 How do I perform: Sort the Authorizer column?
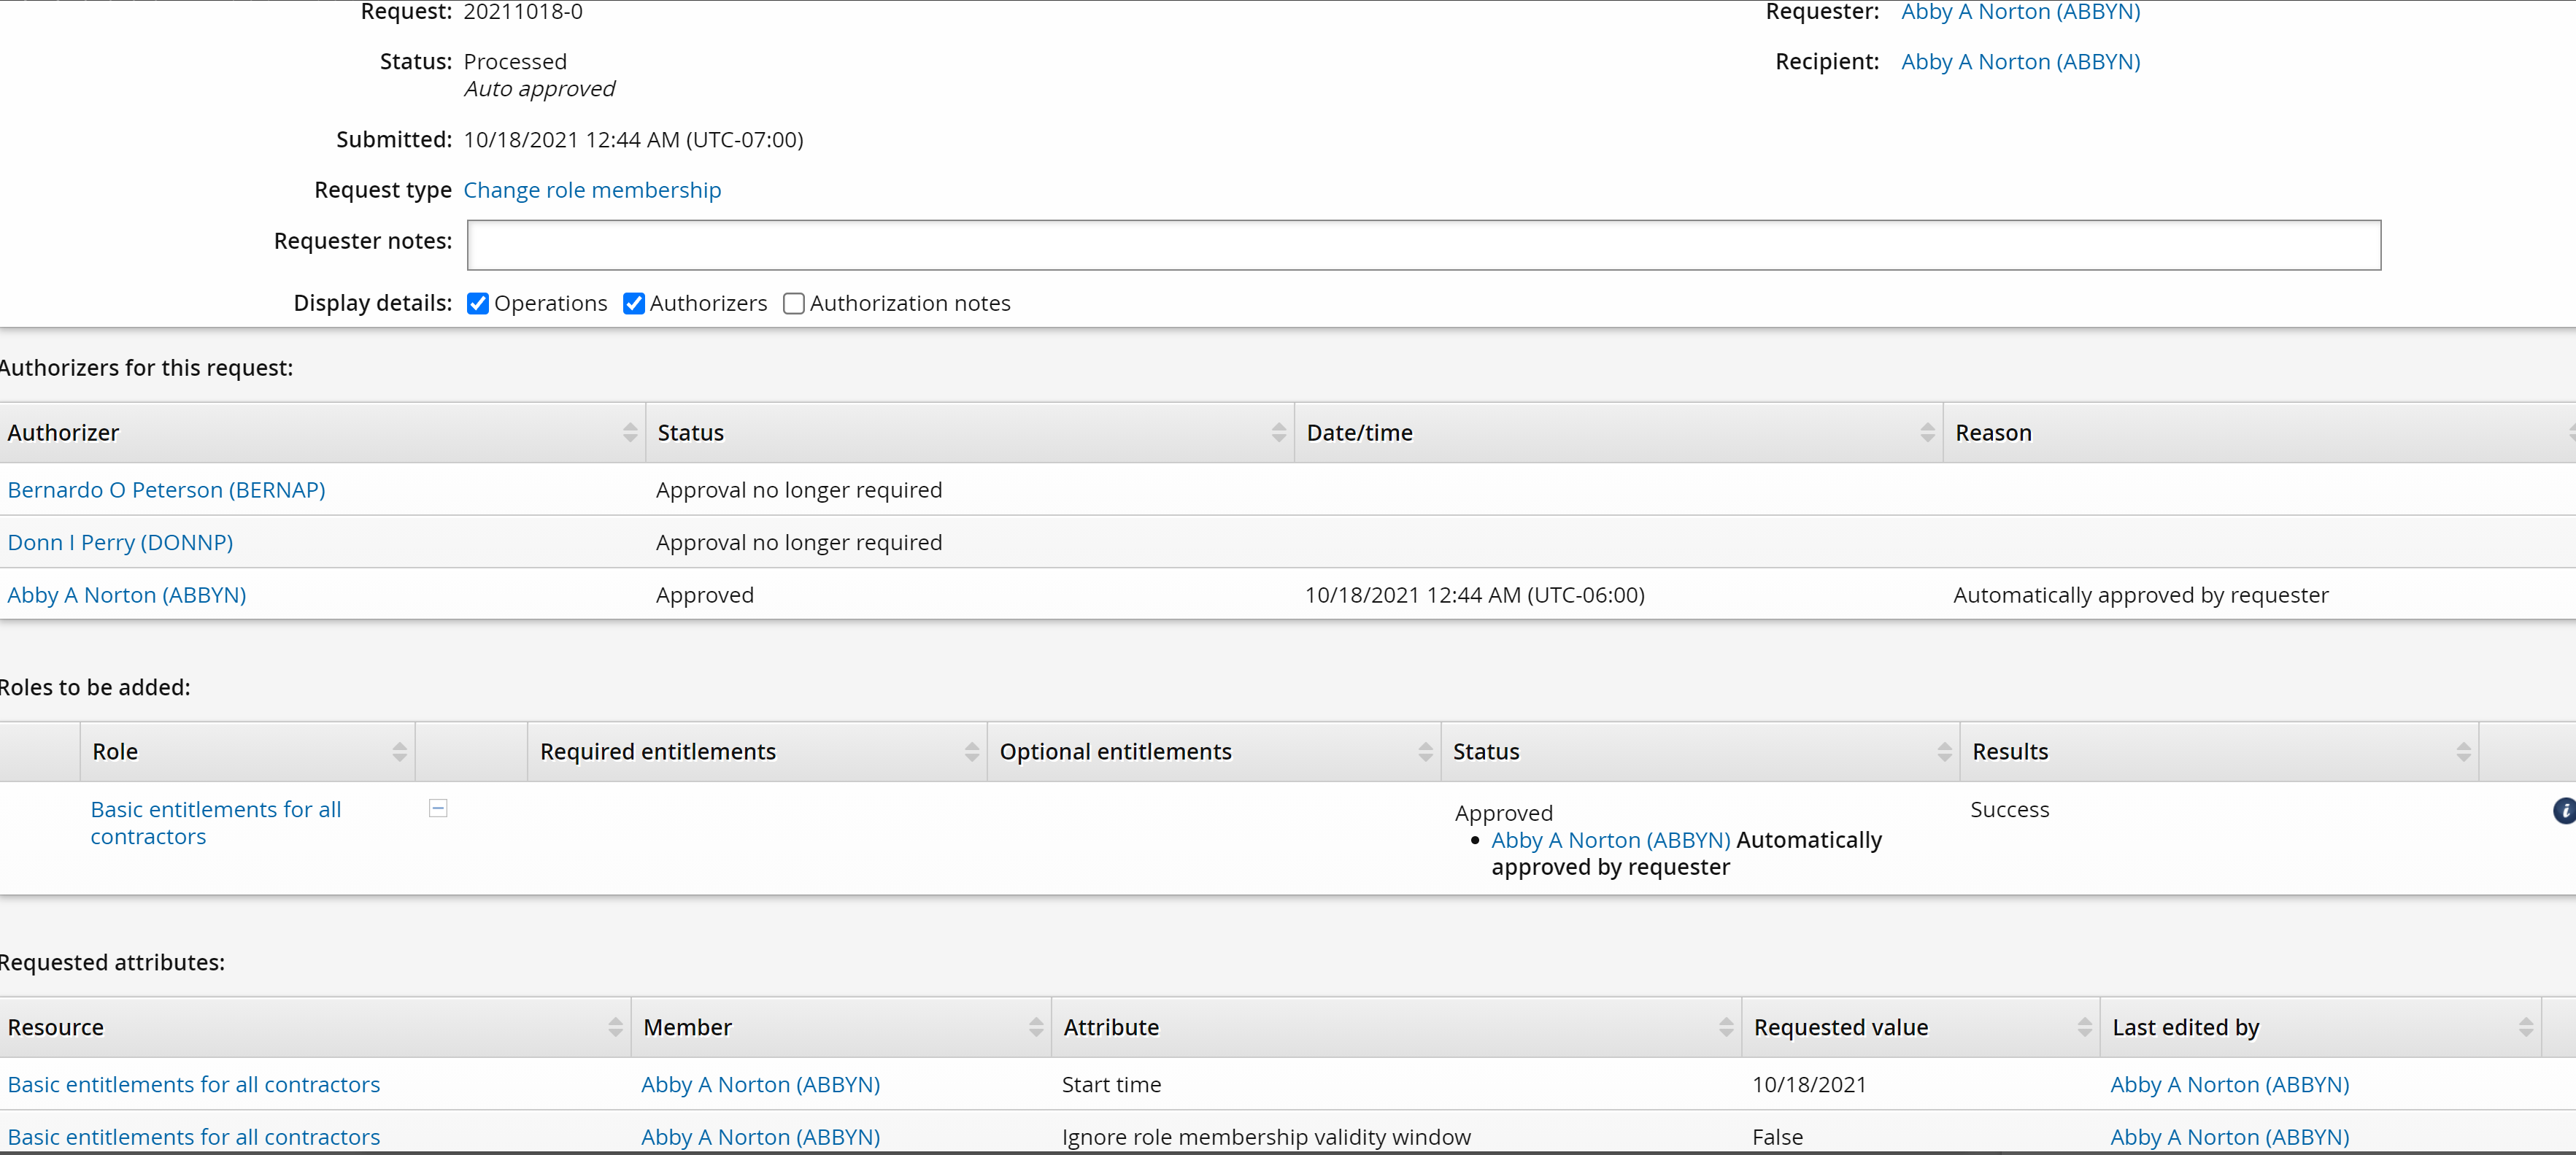[x=630, y=432]
